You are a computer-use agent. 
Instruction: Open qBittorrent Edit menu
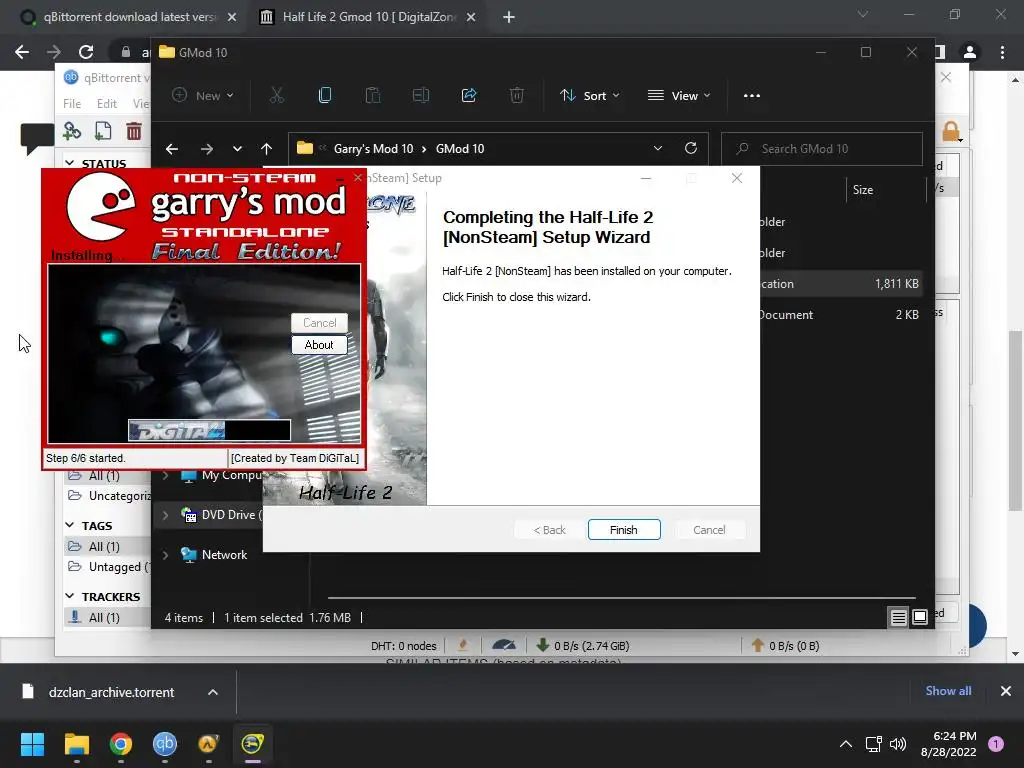106,104
